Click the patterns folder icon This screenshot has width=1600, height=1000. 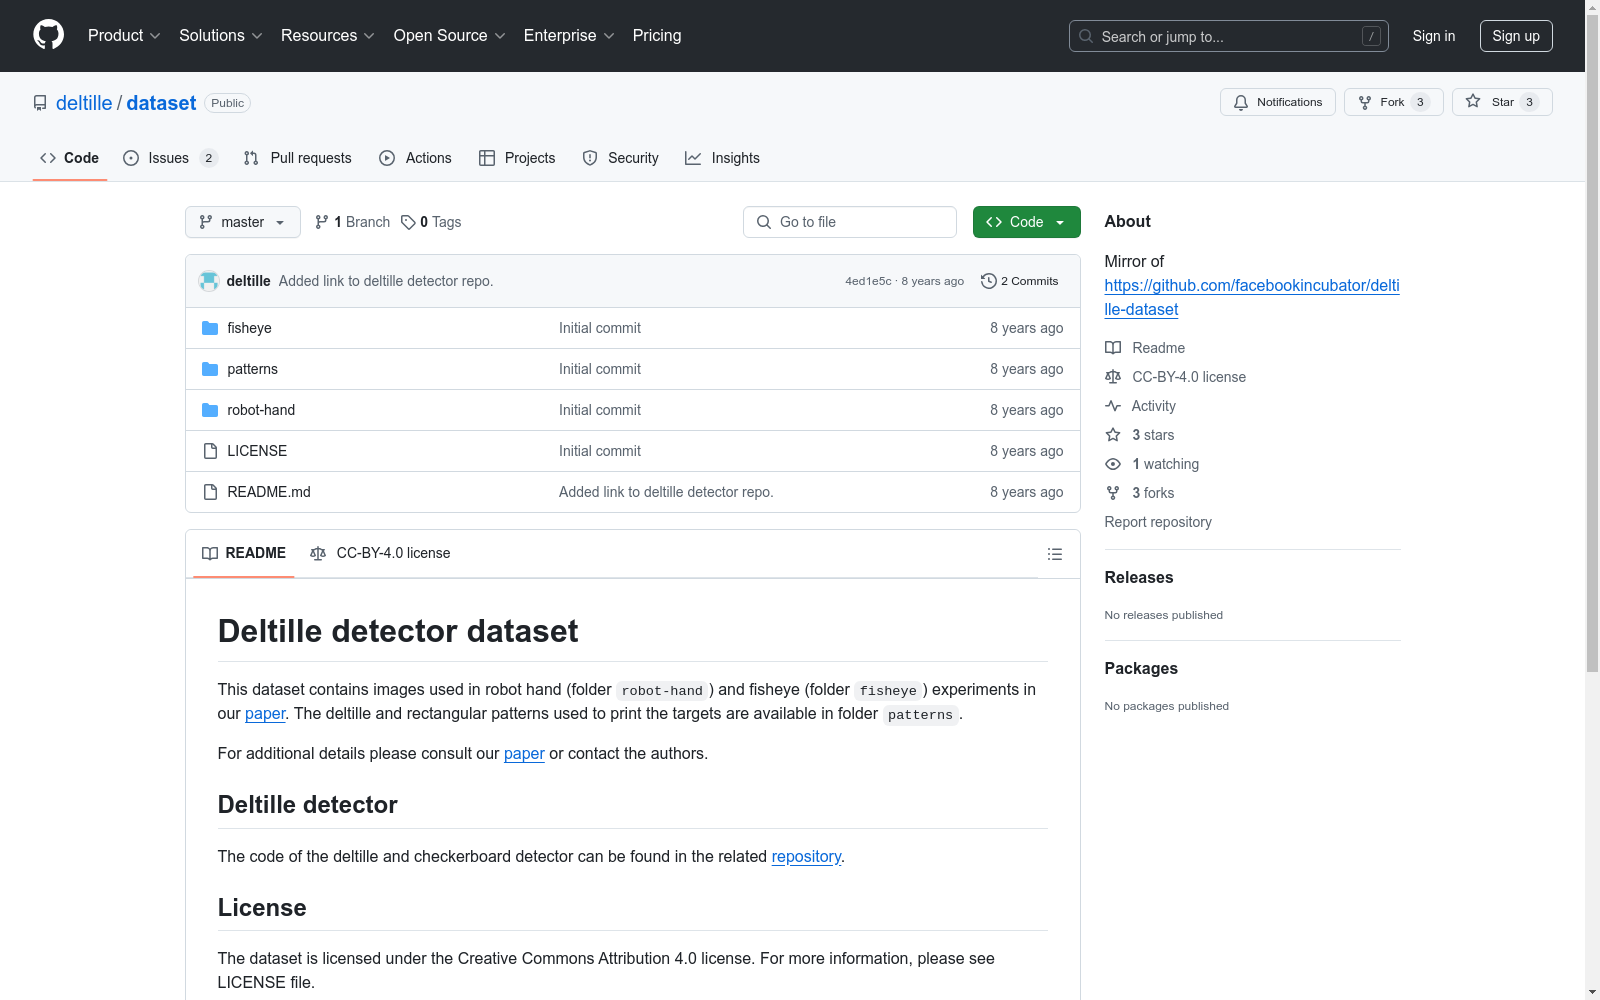[210, 369]
